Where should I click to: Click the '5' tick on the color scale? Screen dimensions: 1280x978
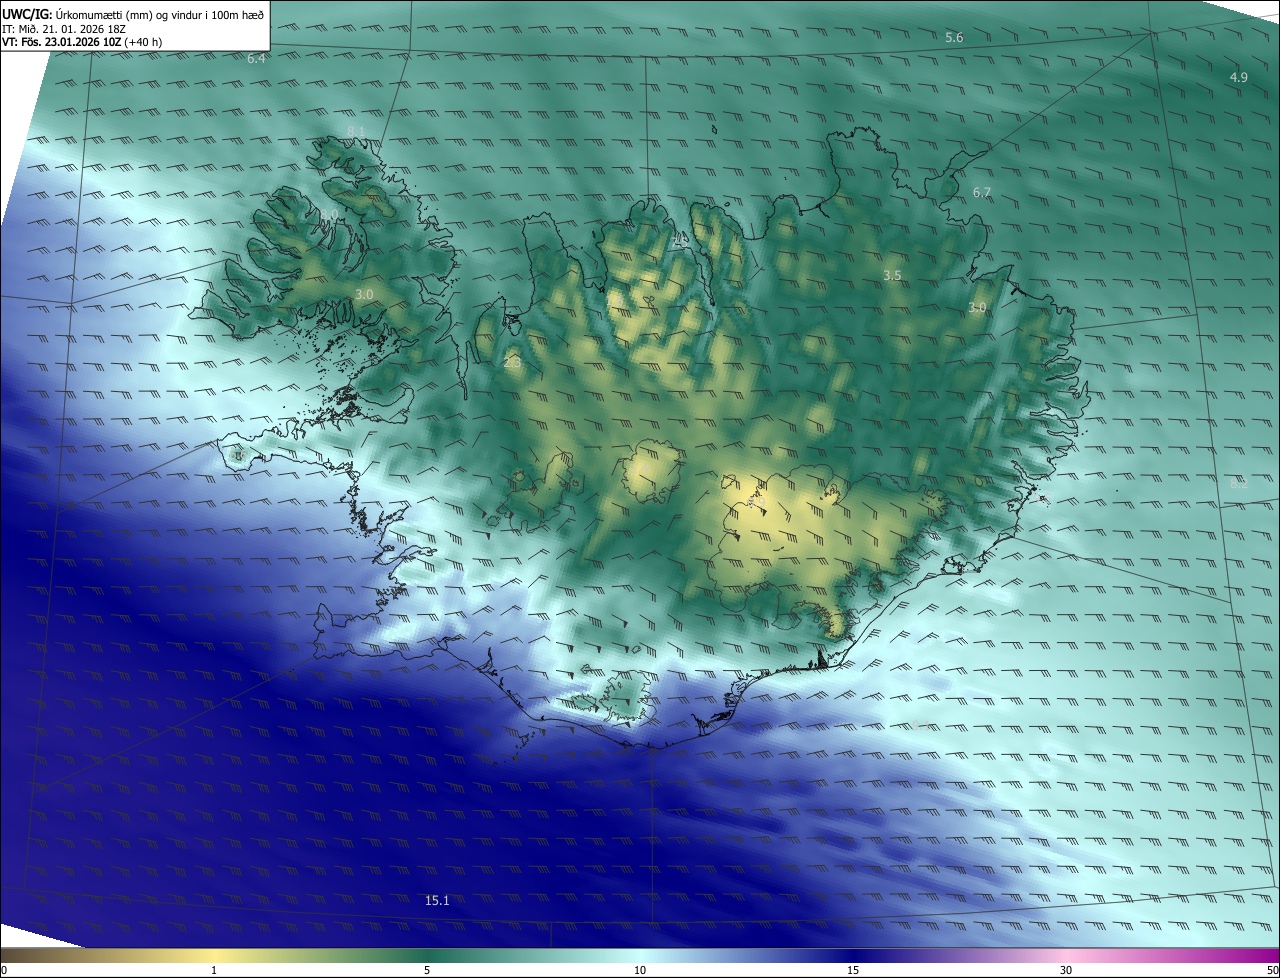[427, 971]
